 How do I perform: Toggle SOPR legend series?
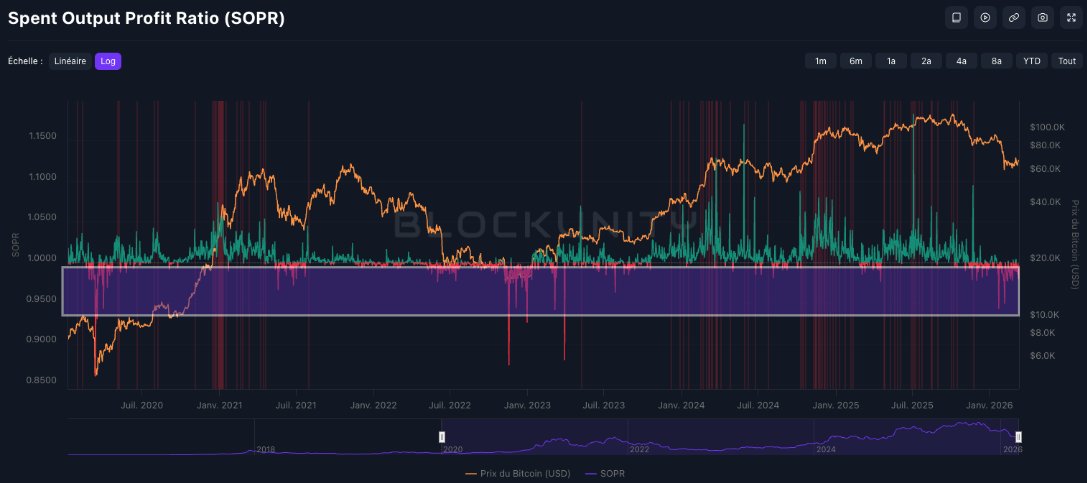605,473
